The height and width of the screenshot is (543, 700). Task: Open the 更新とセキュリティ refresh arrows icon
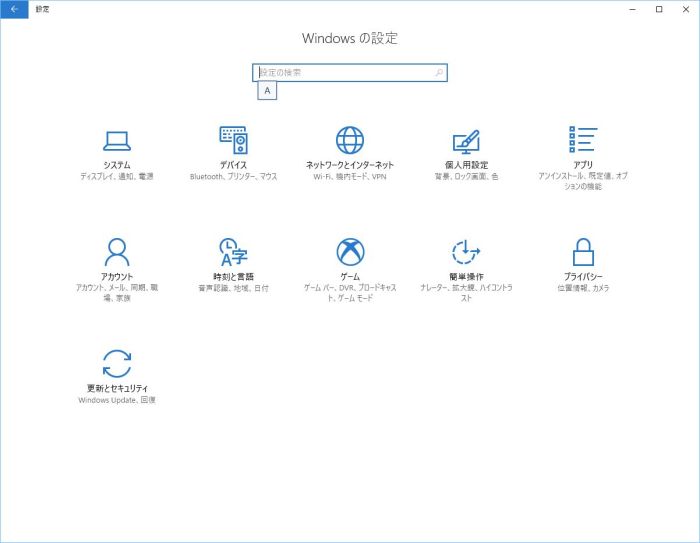(117, 363)
